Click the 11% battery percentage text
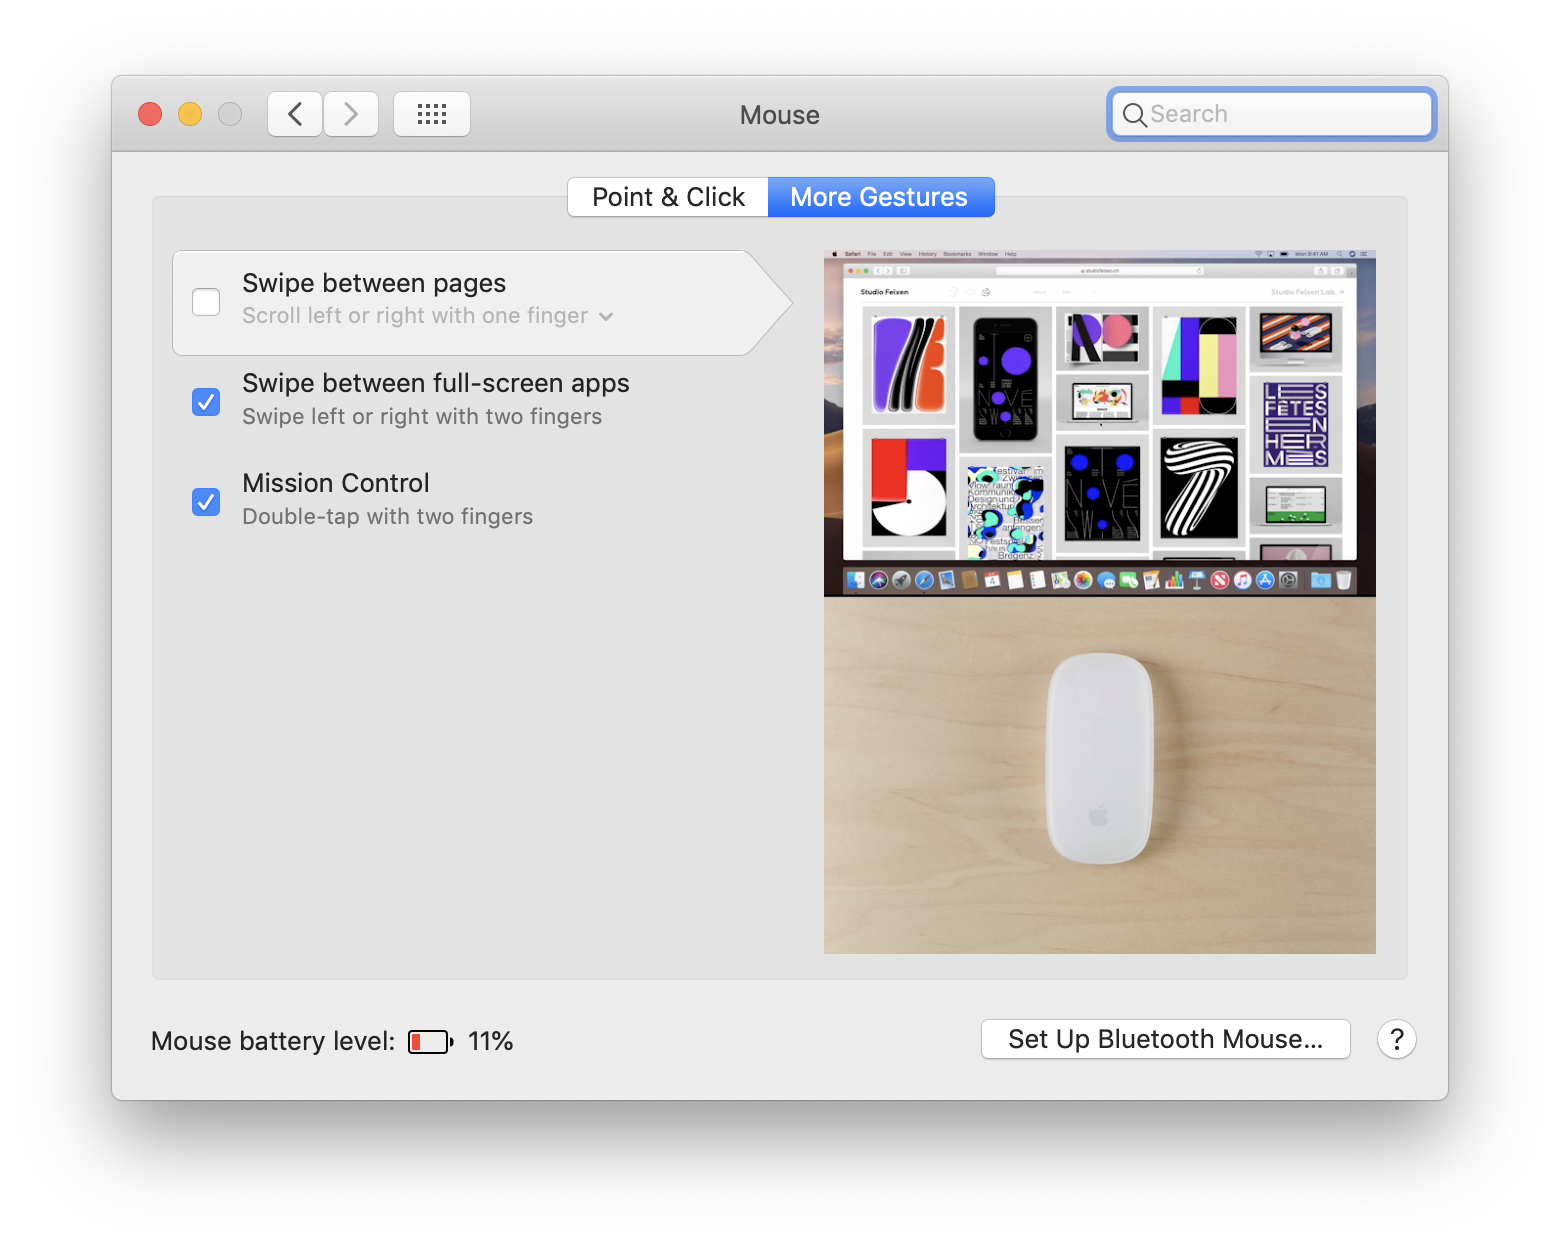1560x1248 pixels. click(490, 1042)
